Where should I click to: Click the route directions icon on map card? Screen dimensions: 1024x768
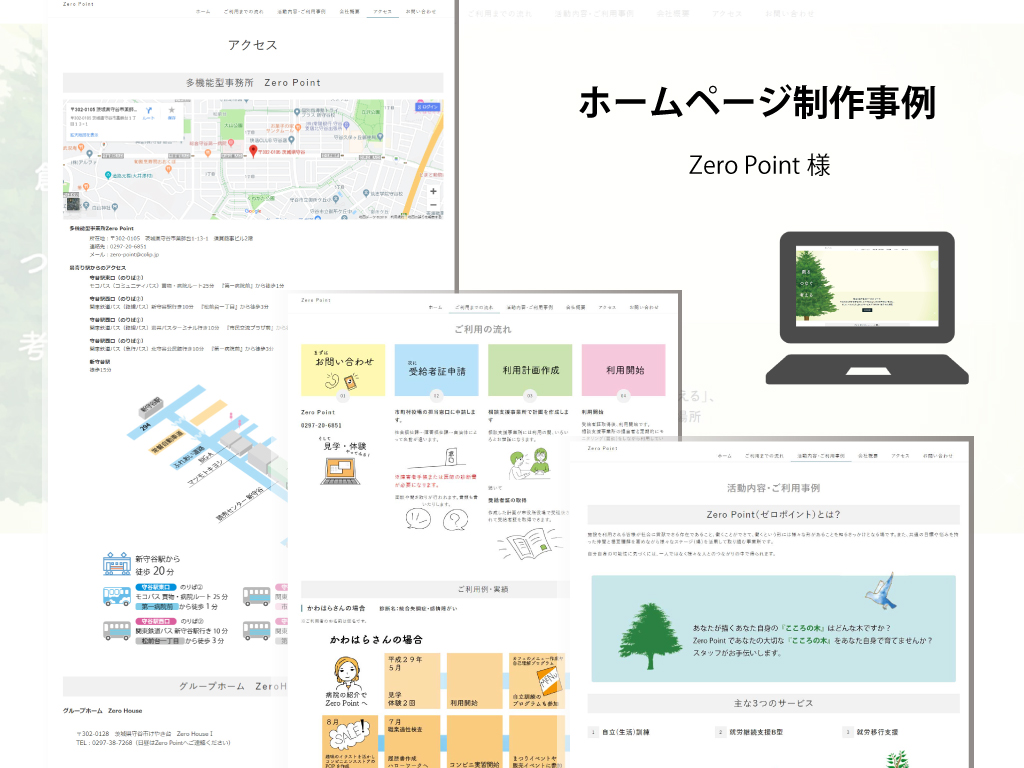click(149, 110)
